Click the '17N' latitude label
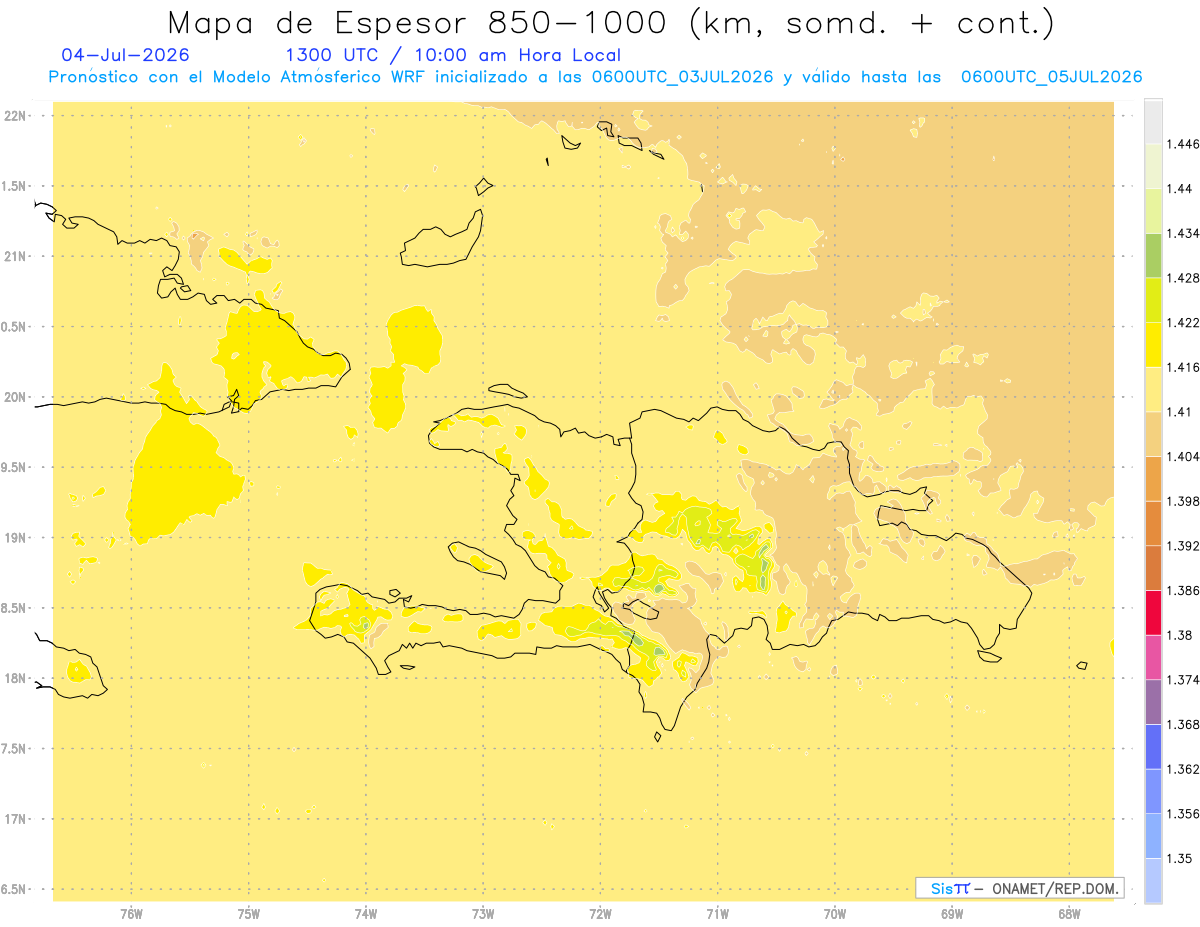The width and height of the screenshot is (1200, 927). [x=15, y=819]
